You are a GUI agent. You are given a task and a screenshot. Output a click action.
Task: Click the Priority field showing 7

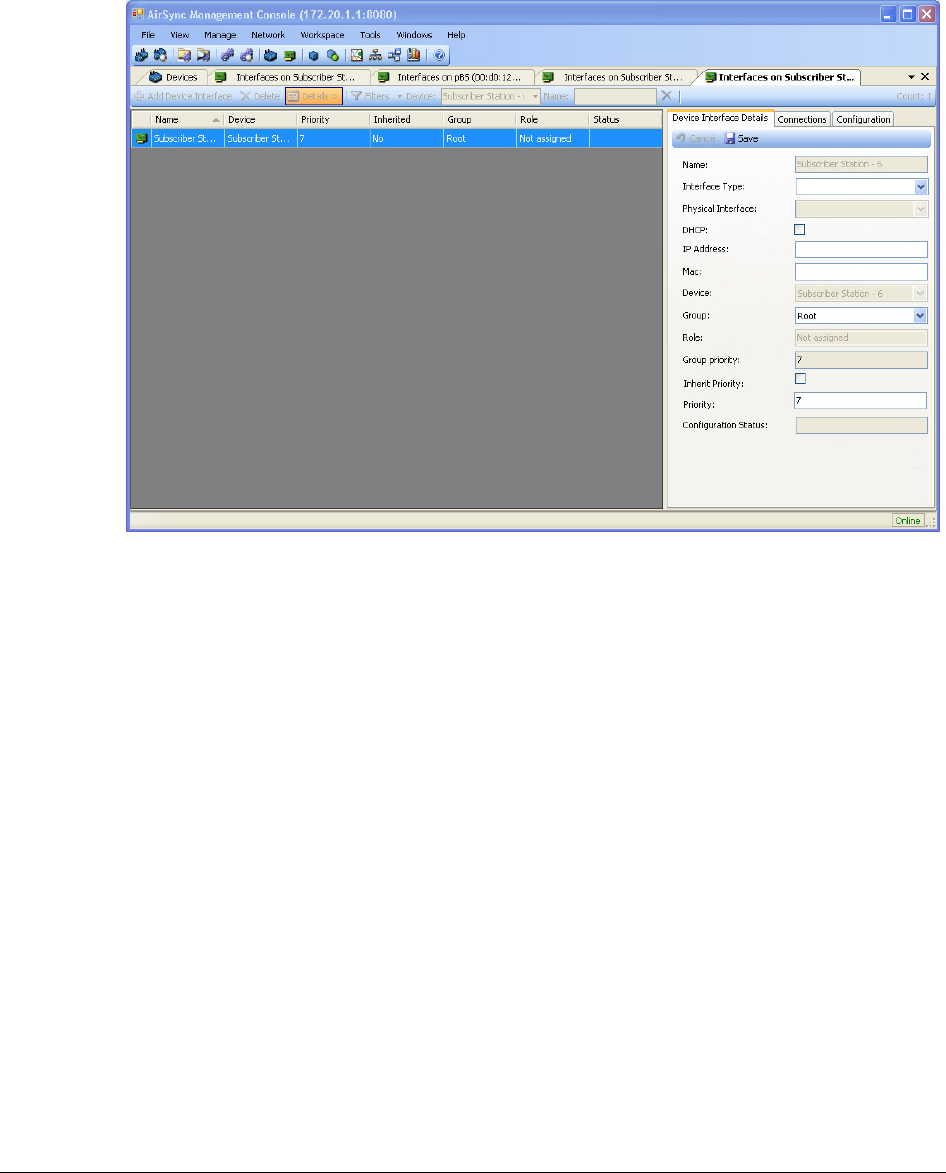click(860, 400)
